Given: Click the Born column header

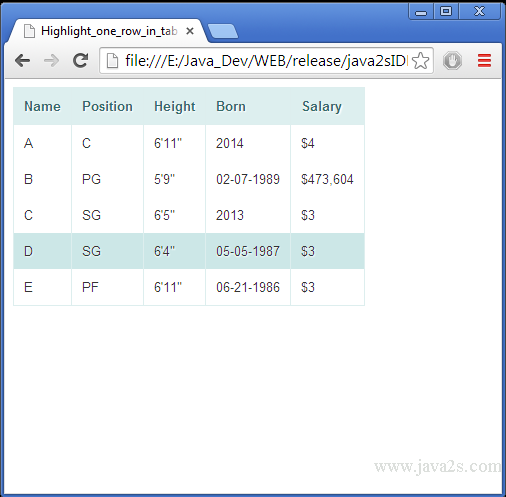Looking at the screenshot, I should [x=248, y=106].
